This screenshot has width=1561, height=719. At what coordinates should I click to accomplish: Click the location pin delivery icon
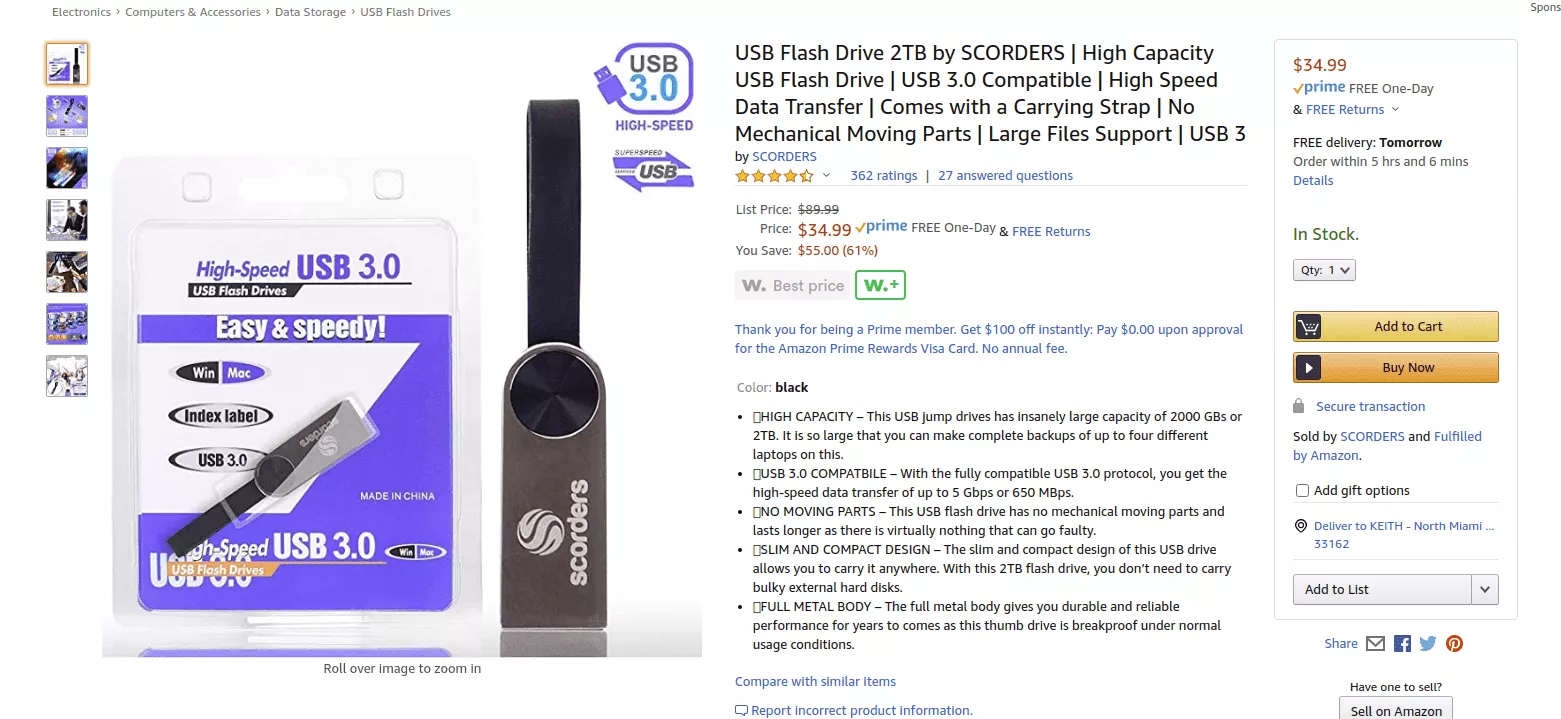(1301, 526)
